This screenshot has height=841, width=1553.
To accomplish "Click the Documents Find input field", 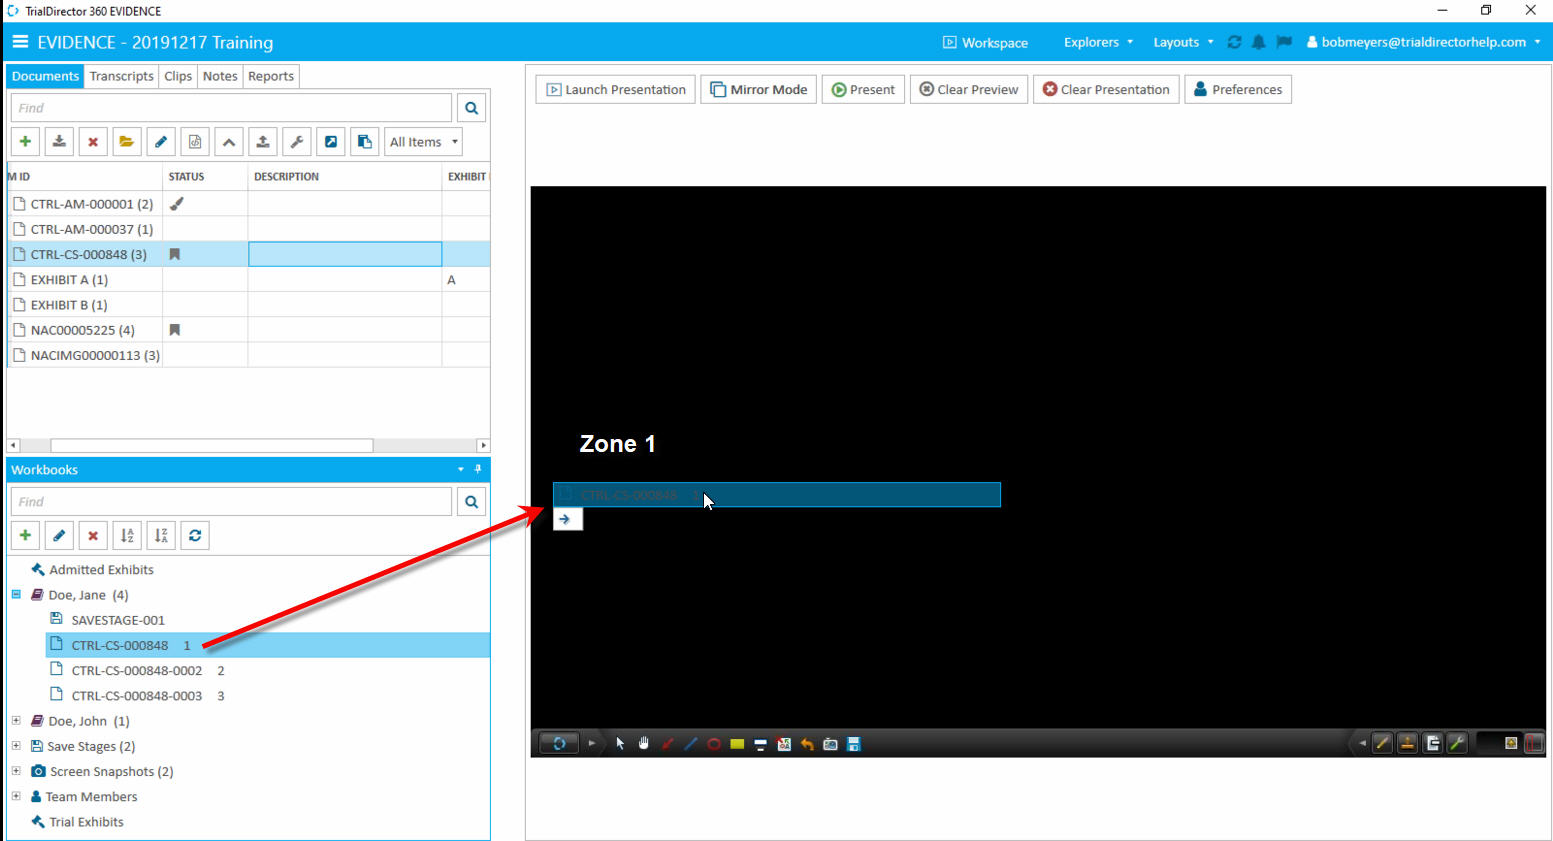I will pos(231,108).
